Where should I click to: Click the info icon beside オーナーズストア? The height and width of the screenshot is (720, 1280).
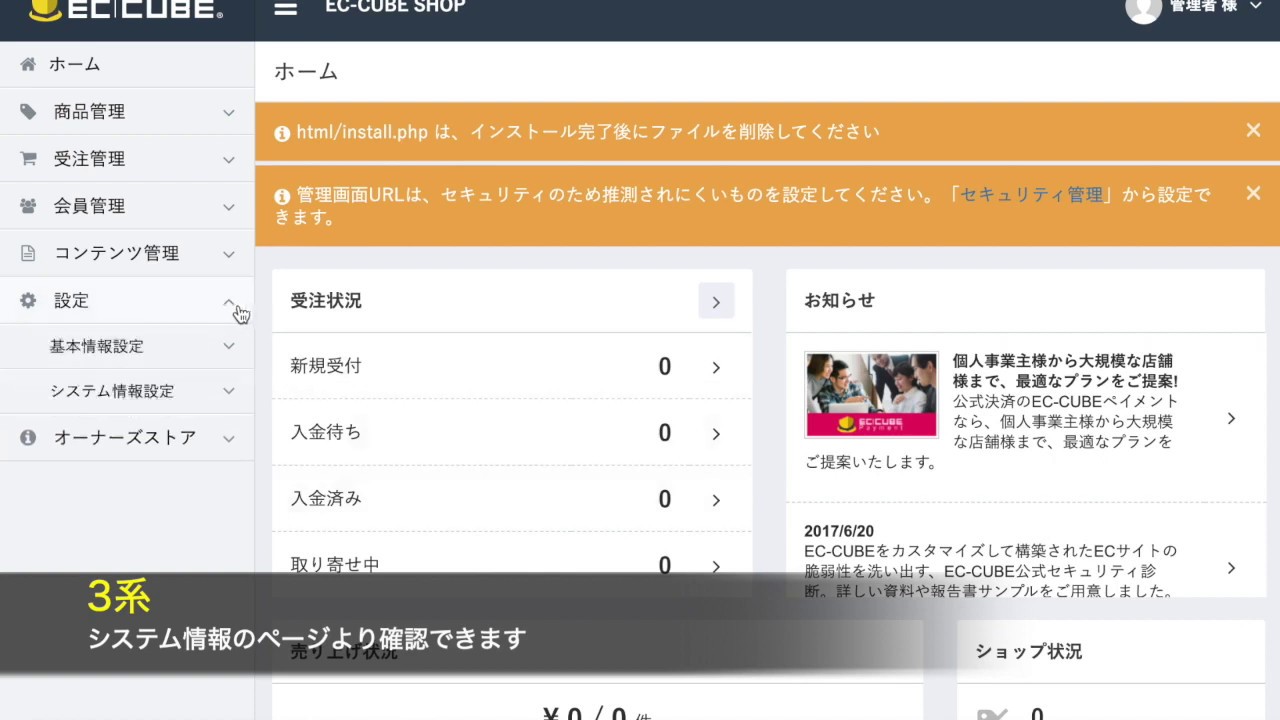[28, 437]
